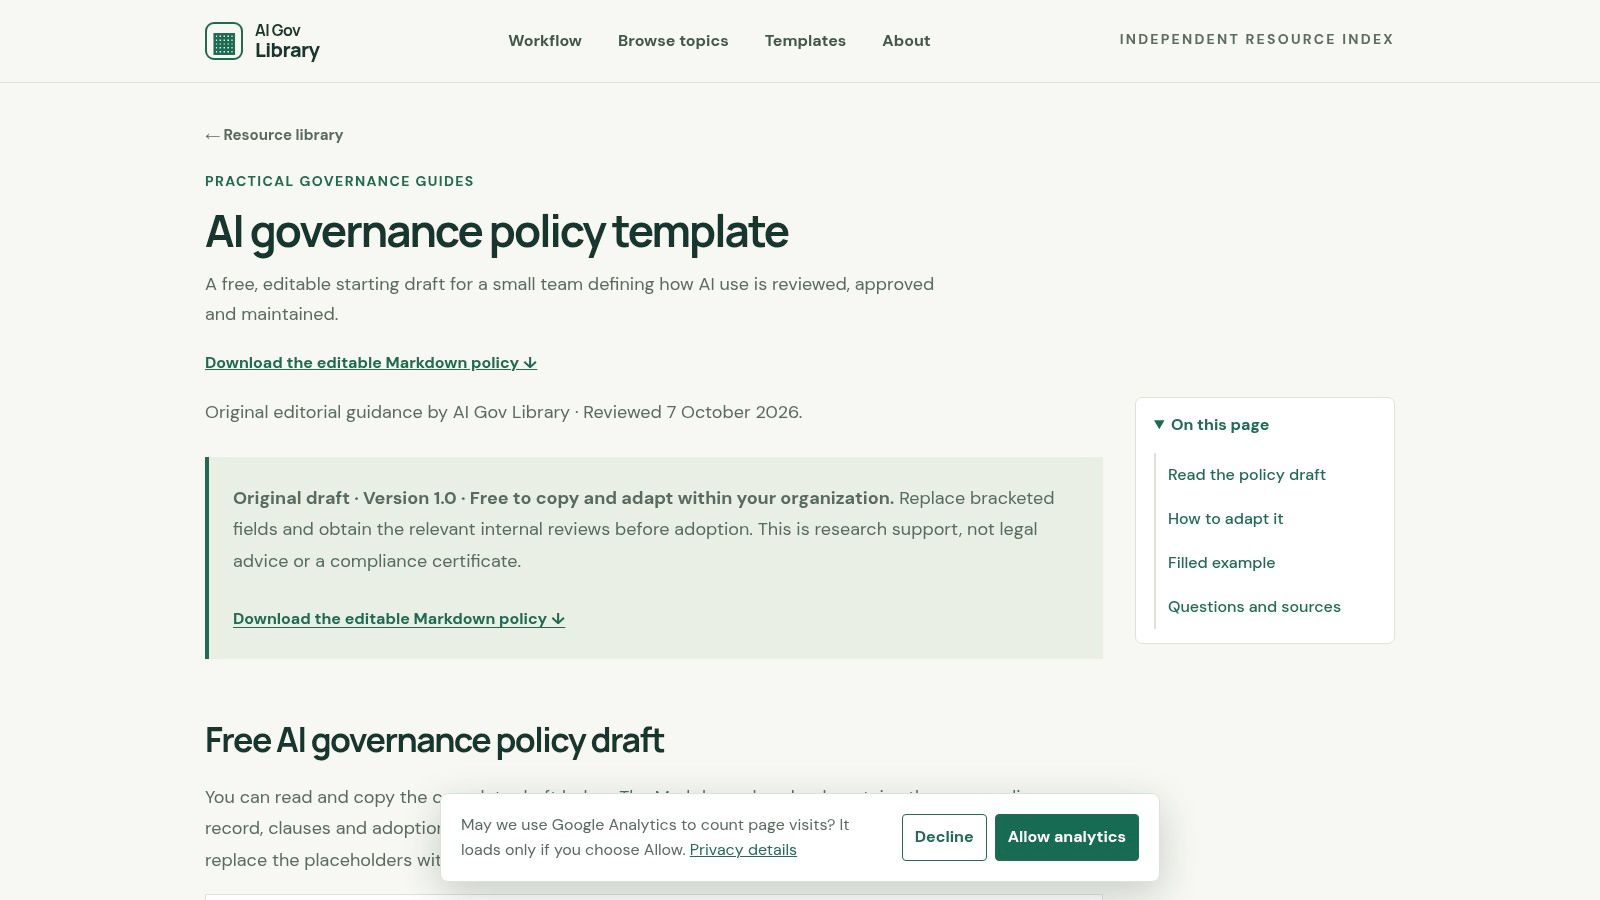Image resolution: width=1600 pixels, height=900 pixels.
Task: Jump to Filled example section
Action: pos(1221,563)
